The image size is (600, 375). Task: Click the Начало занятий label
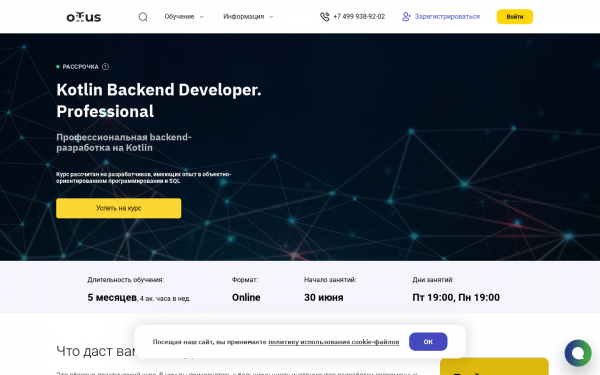[x=330, y=280]
